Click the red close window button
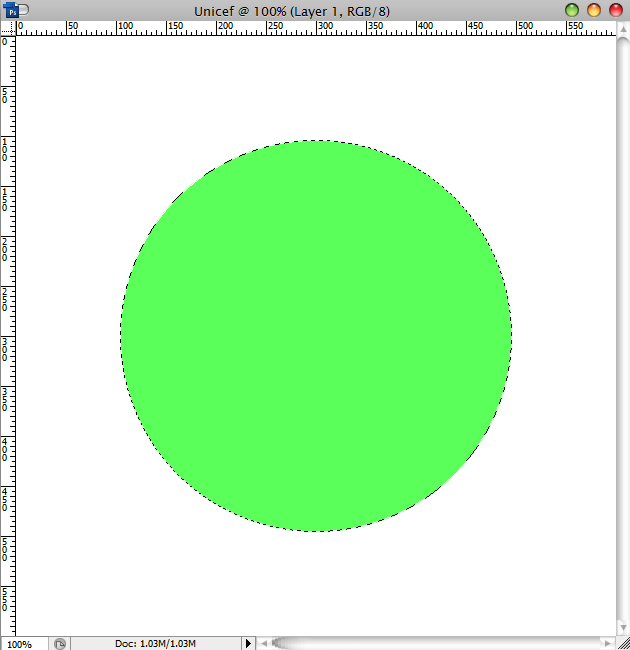 coord(615,10)
